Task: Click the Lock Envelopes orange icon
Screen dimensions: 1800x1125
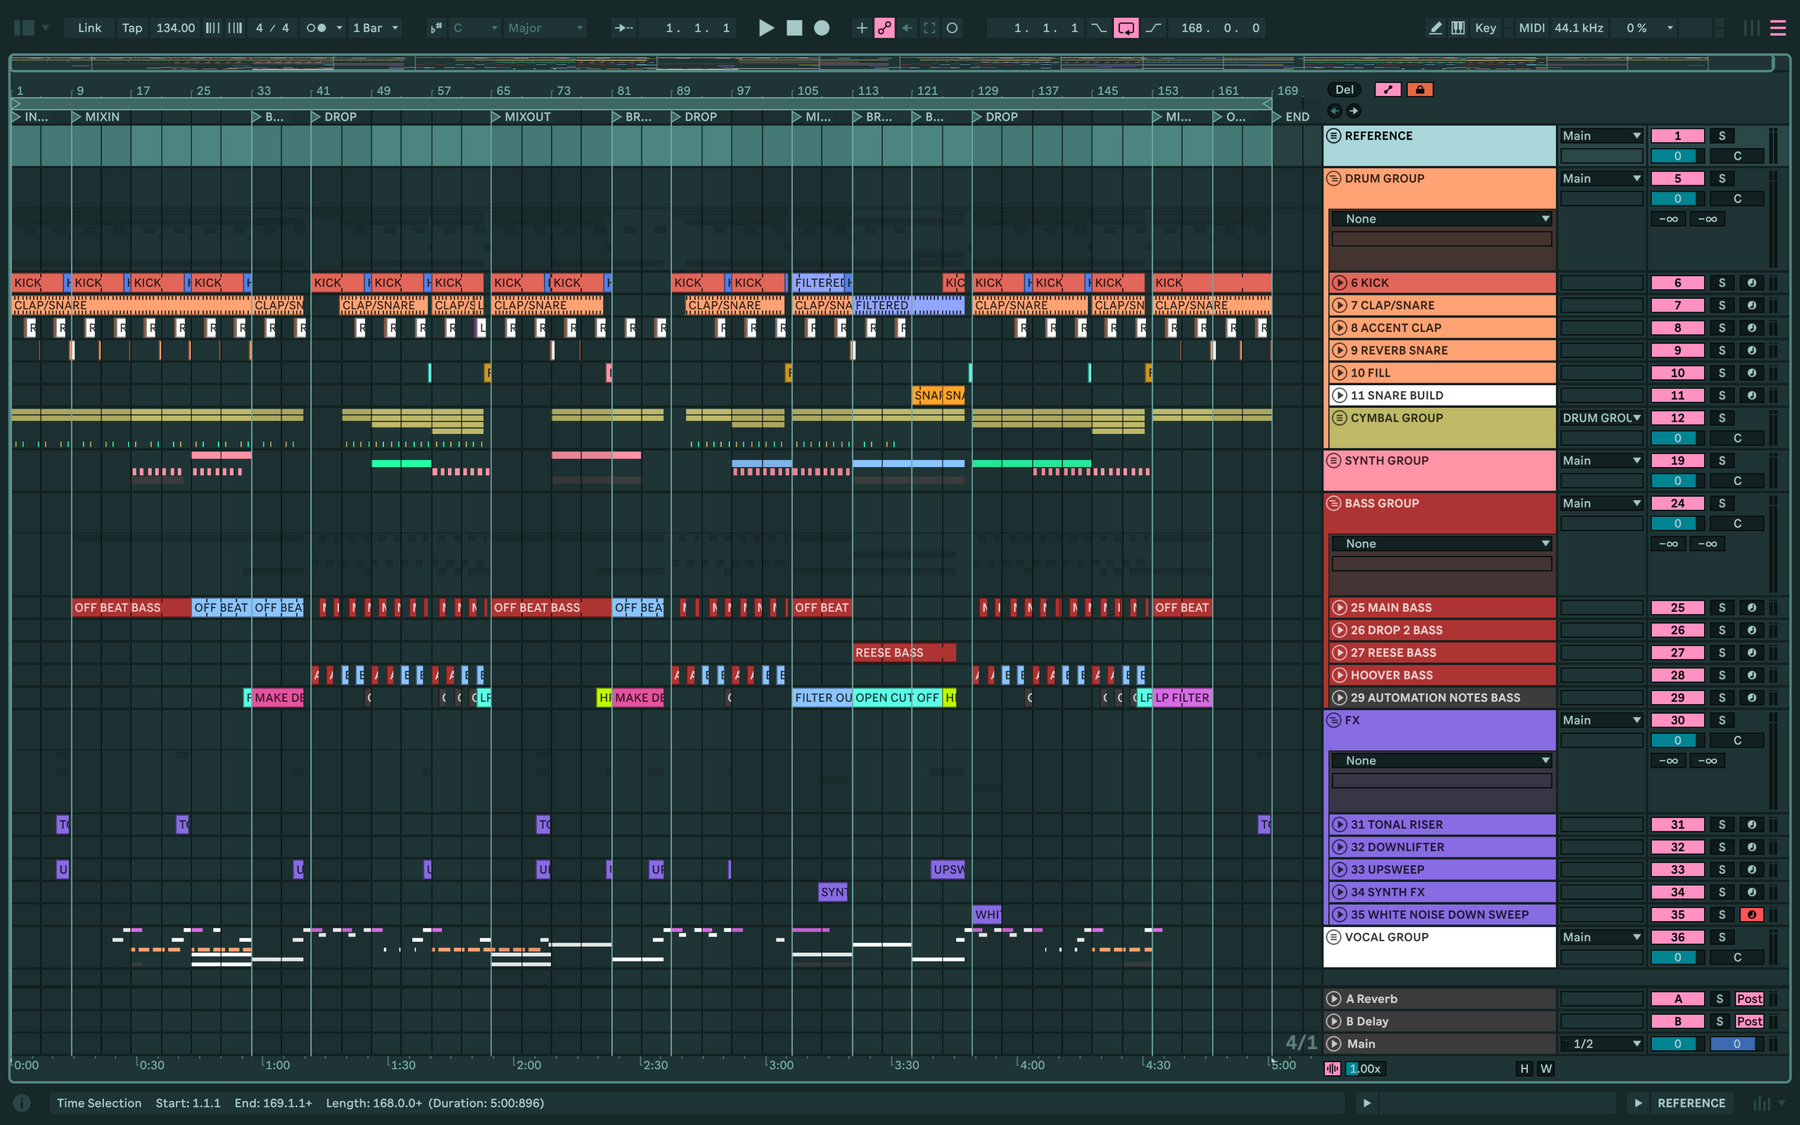Action: 1420,90
